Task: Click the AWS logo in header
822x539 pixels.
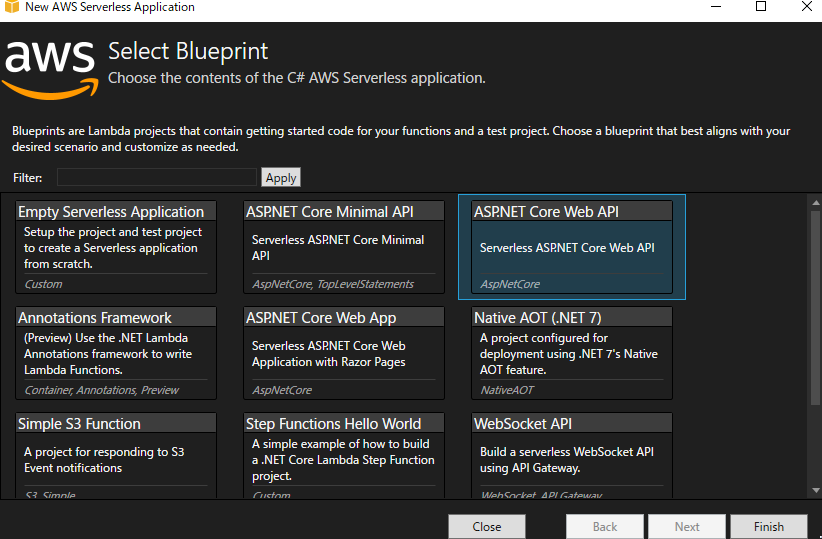Action: click(x=50, y=70)
